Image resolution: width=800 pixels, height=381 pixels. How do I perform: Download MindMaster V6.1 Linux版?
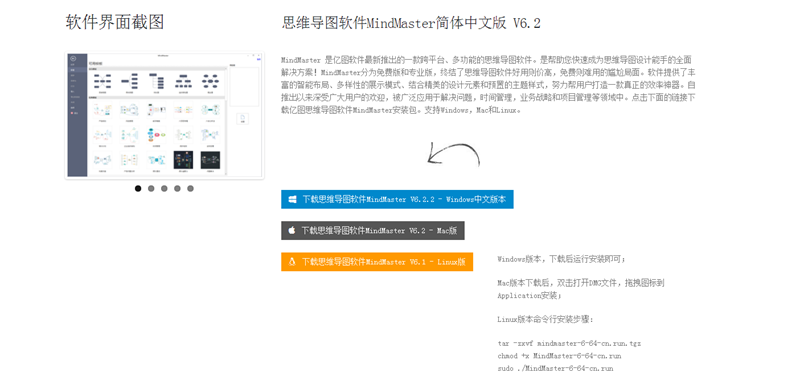coord(377,262)
